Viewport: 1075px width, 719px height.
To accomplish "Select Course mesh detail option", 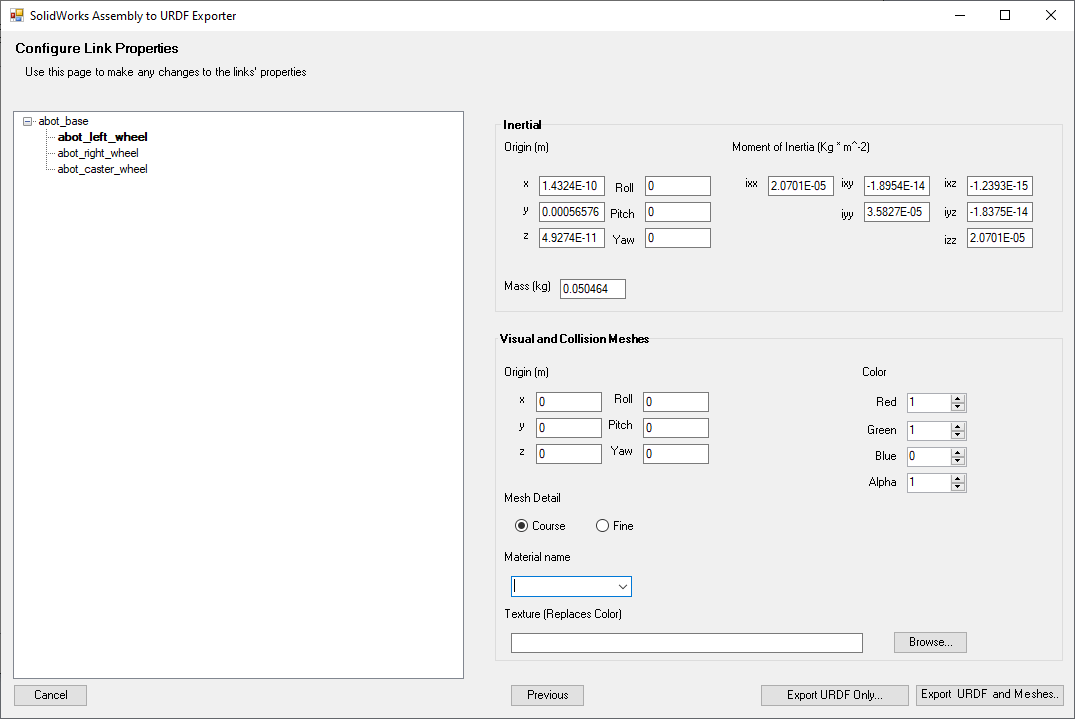I will click(521, 526).
